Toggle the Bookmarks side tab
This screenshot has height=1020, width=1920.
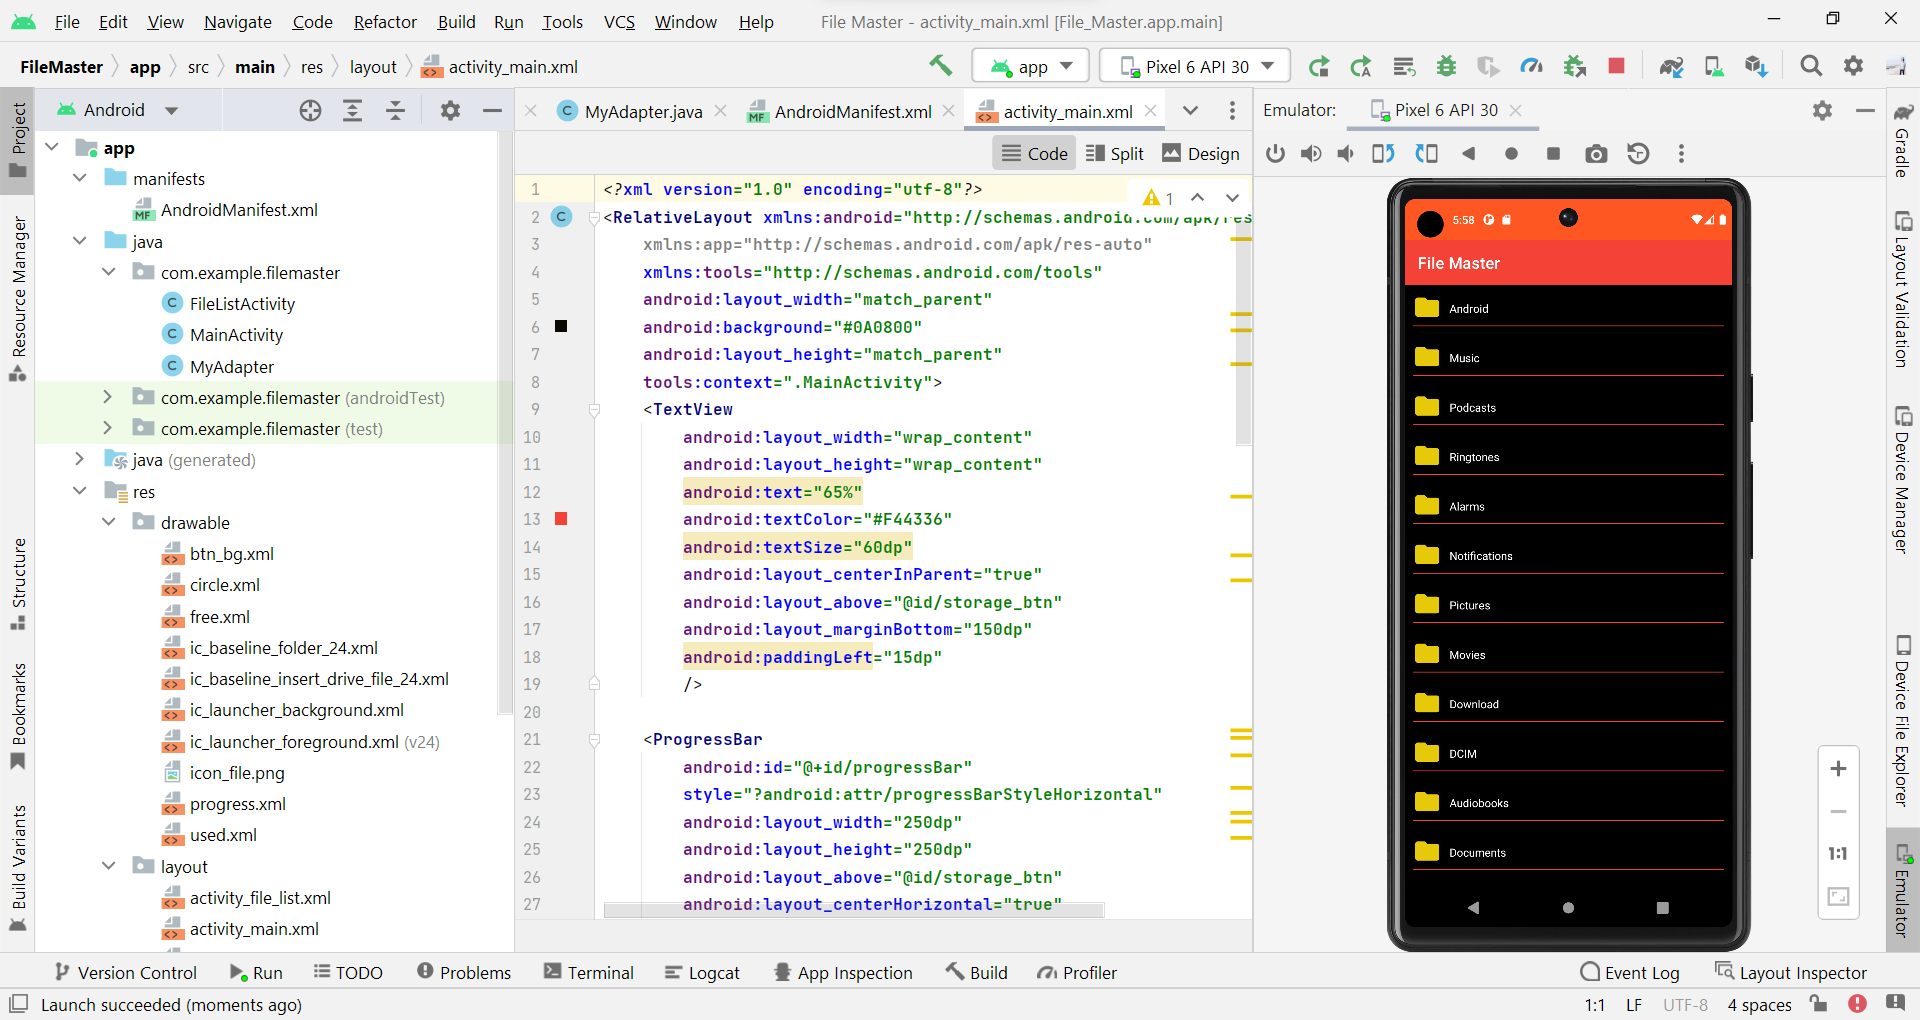pyautogui.click(x=18, y=716)
